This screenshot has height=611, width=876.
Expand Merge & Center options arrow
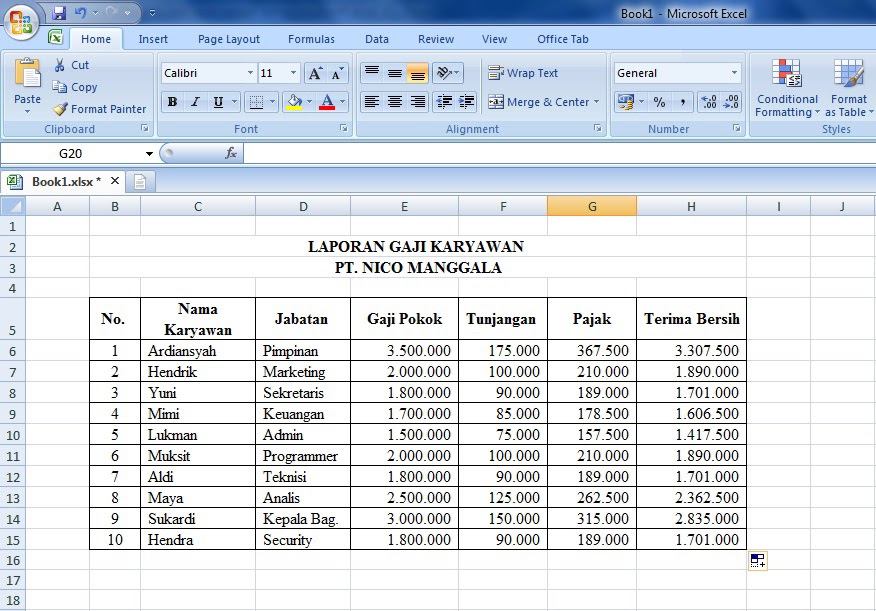tap(597, 102)
